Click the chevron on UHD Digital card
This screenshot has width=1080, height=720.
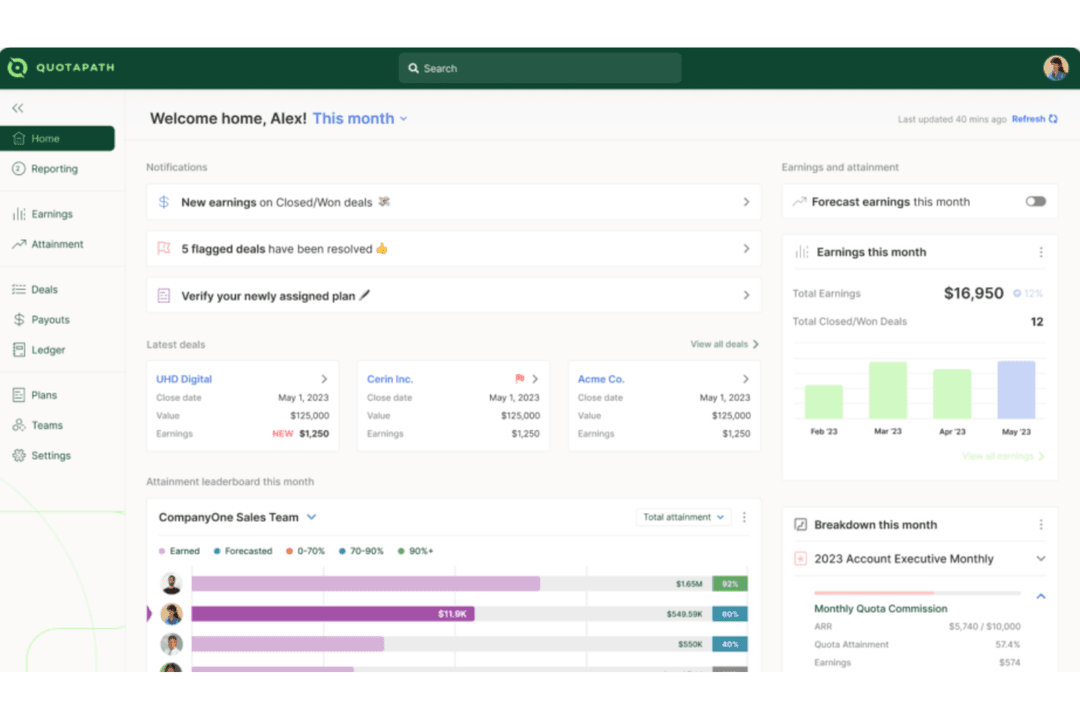click(x=324, y=379)
